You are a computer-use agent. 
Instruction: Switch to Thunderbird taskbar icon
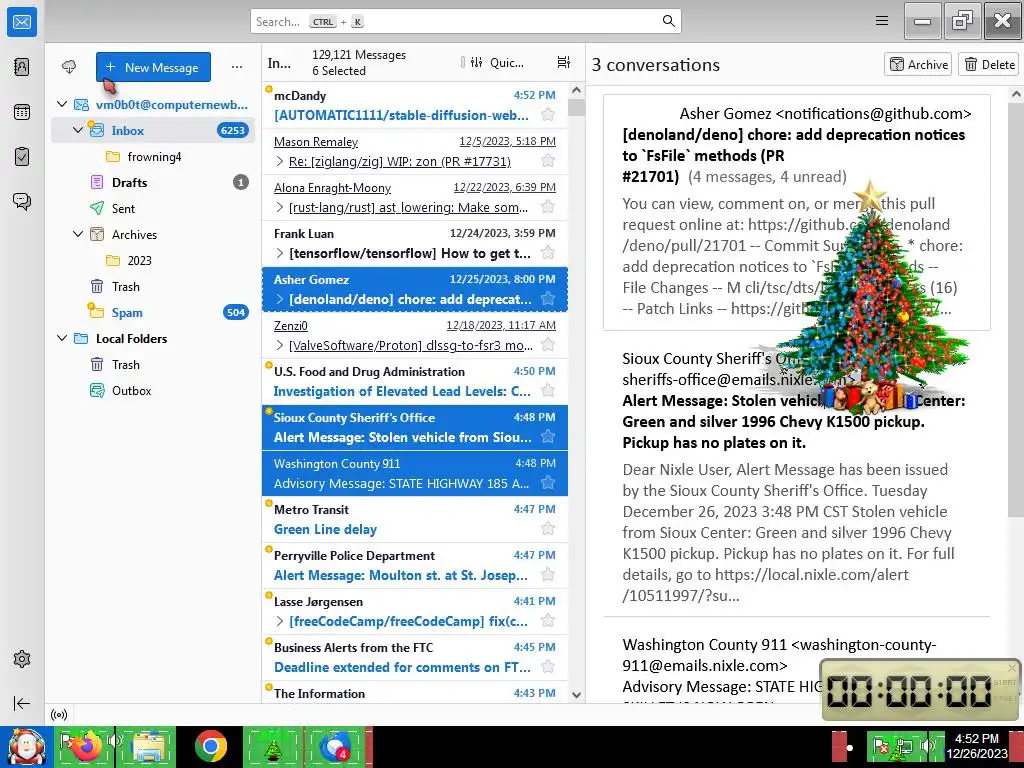point(334,746)
